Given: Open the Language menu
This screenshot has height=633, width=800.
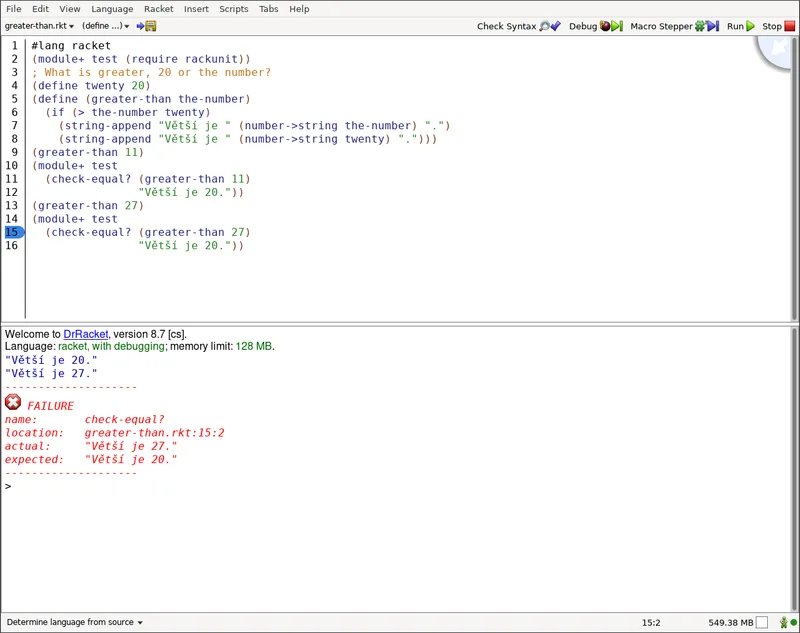Looking at the screenshot, I should [112, 9].
